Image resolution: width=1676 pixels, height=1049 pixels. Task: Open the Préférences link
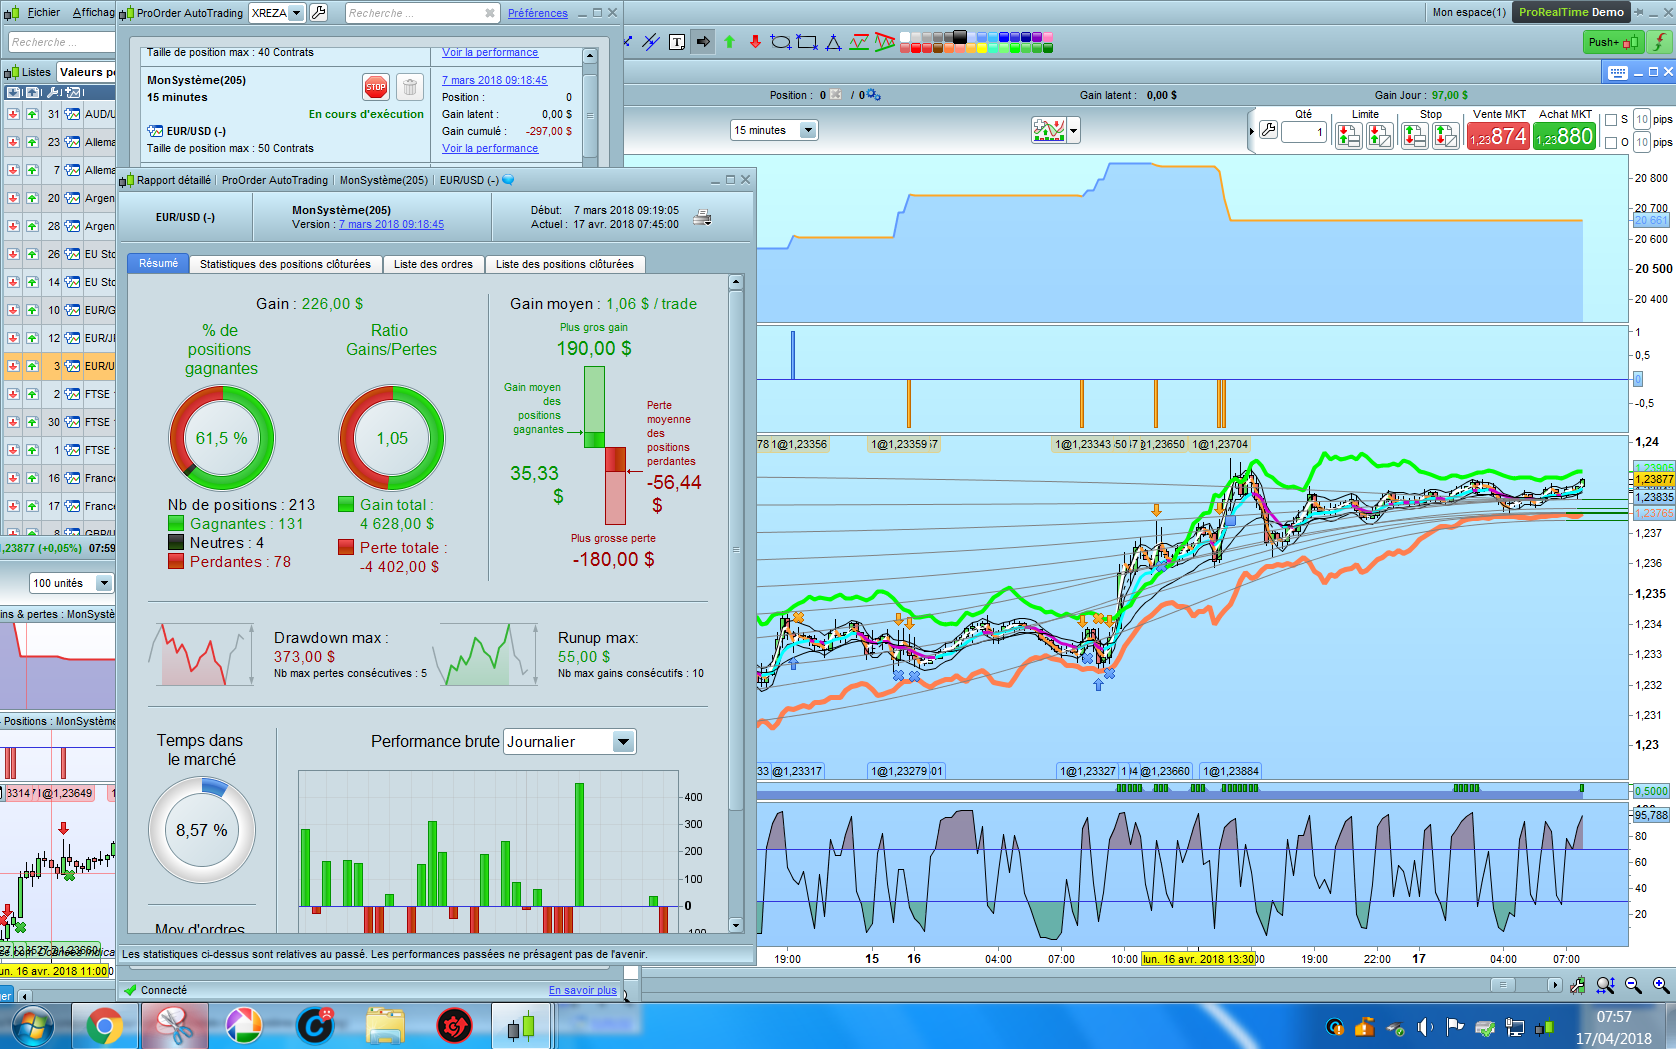(x=537, y=13)
